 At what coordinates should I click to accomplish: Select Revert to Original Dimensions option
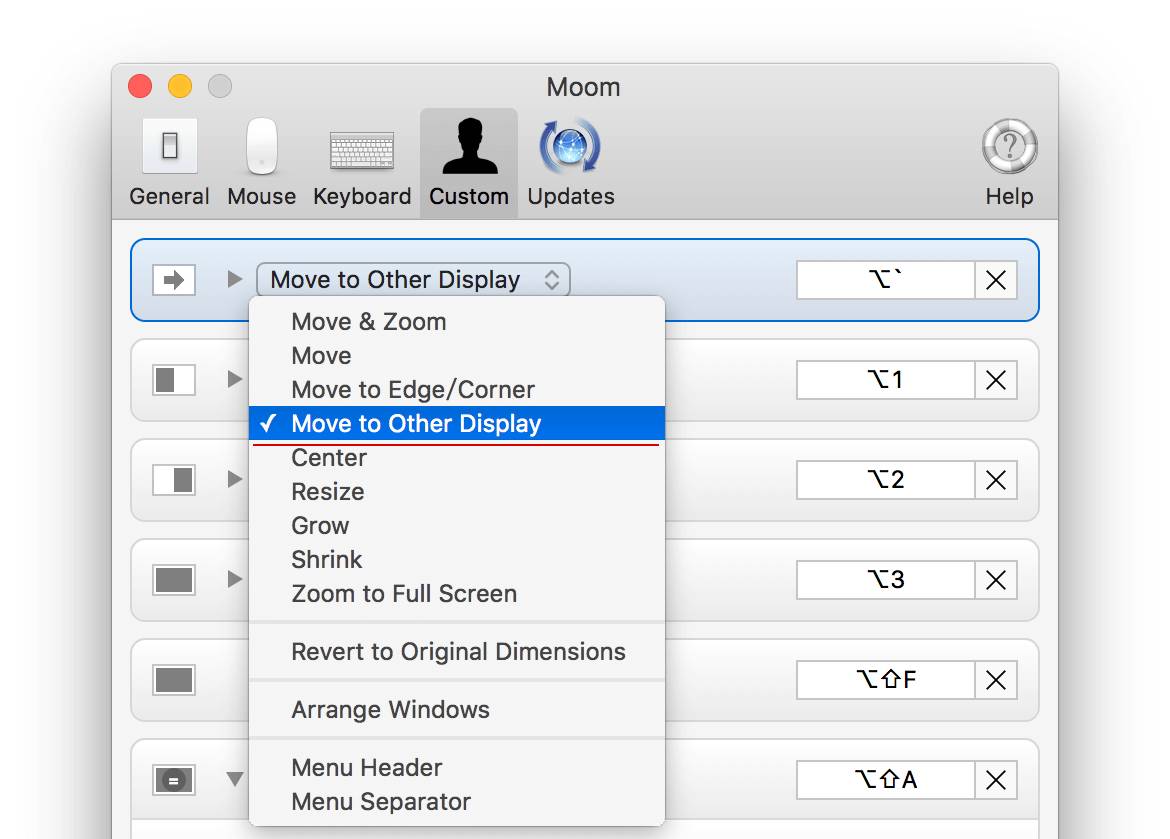tap(458, 652)
